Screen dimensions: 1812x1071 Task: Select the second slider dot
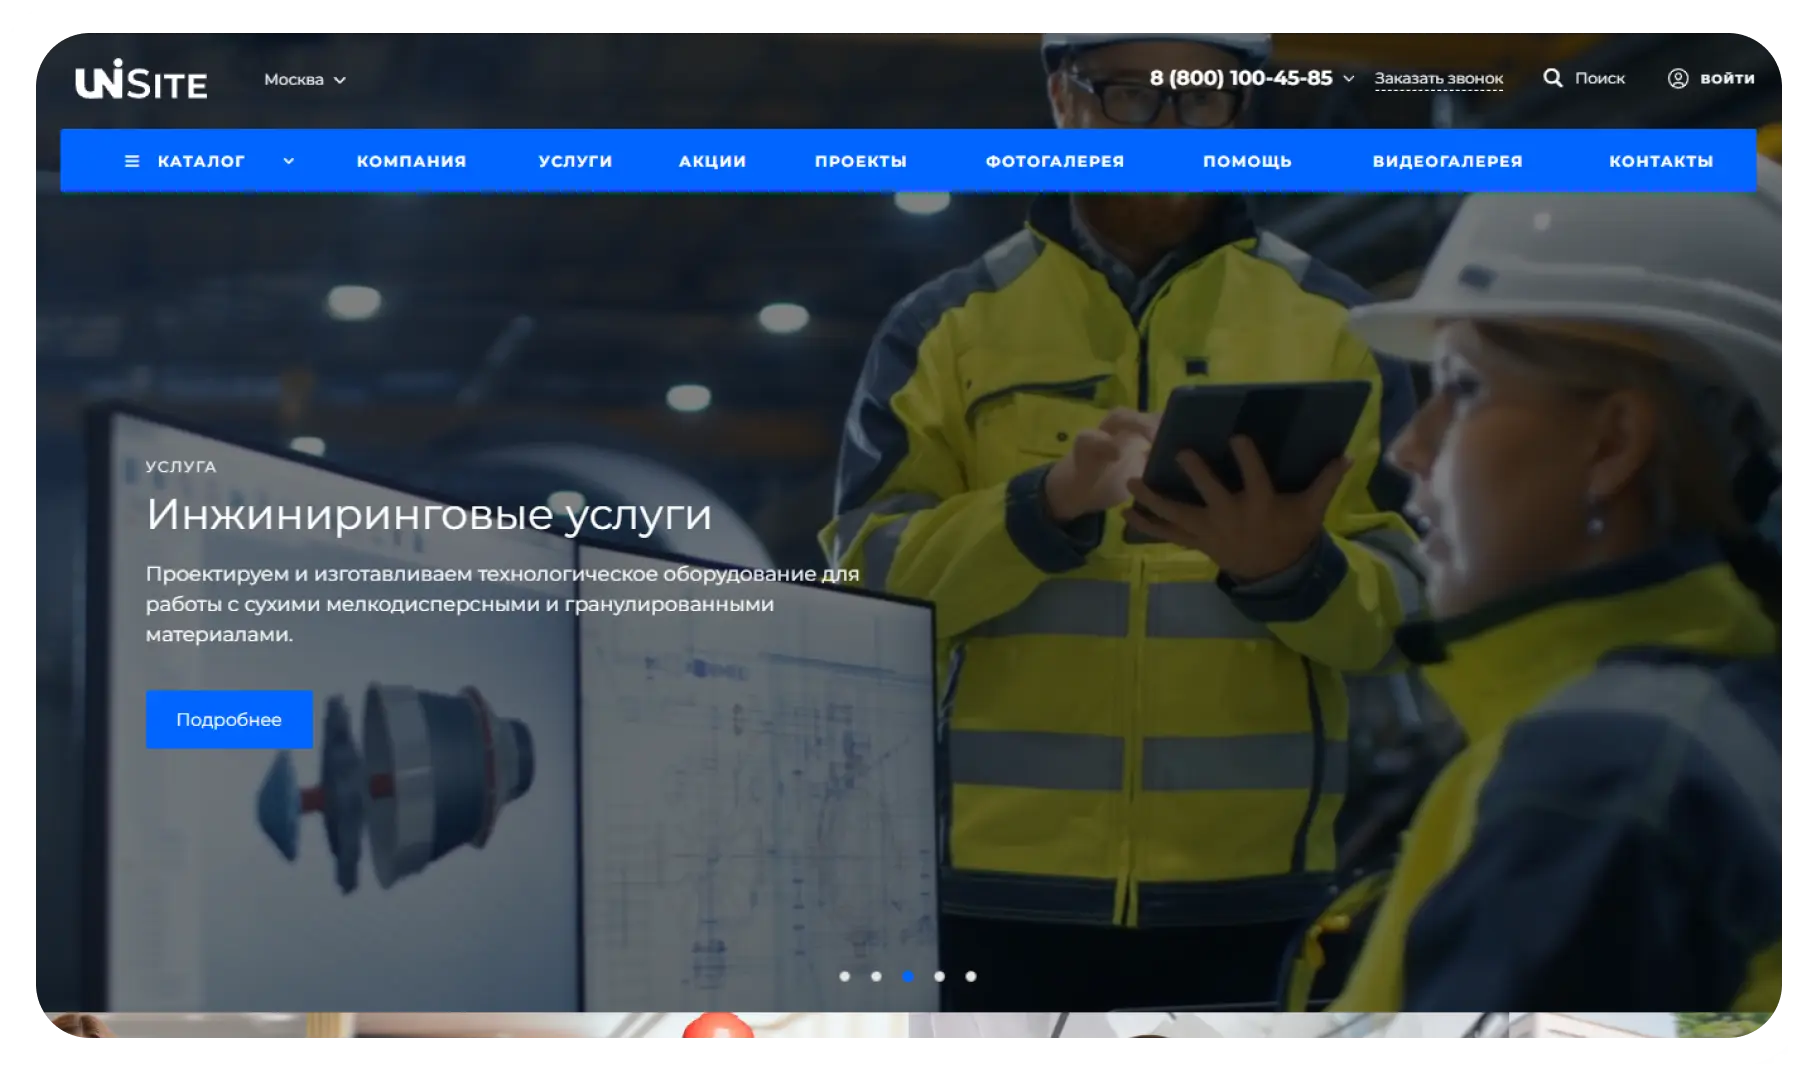(876, 976)
